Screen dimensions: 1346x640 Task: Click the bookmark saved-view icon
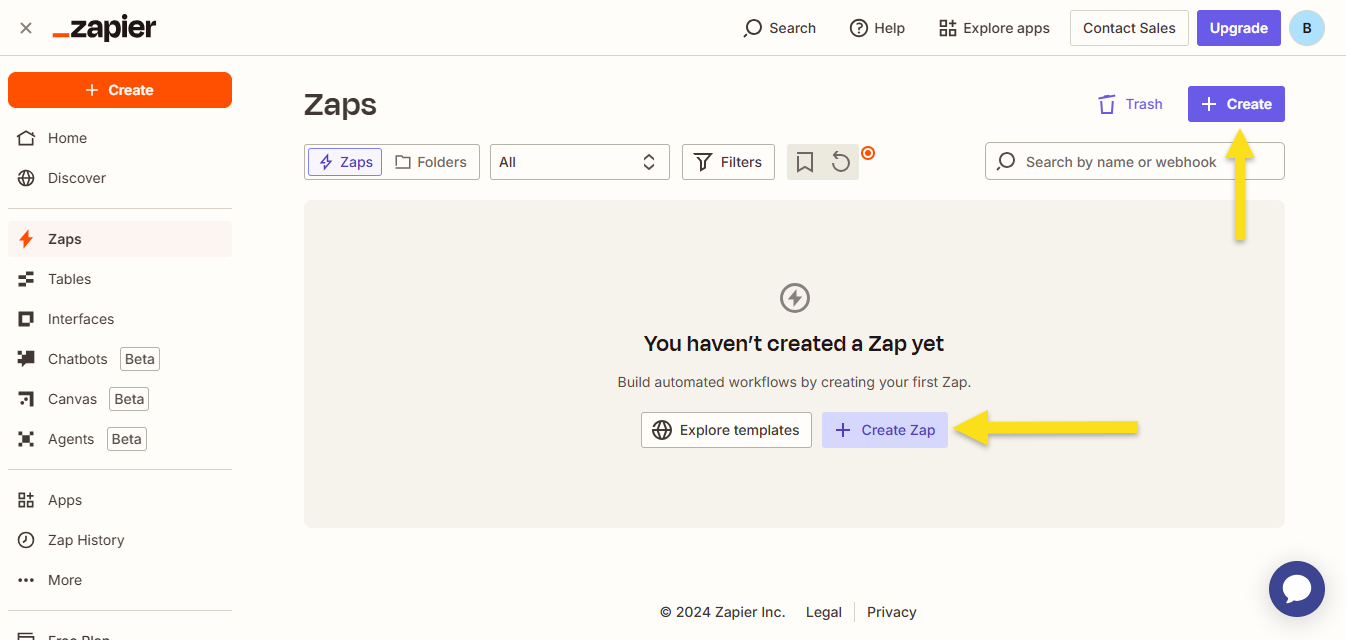805,162
